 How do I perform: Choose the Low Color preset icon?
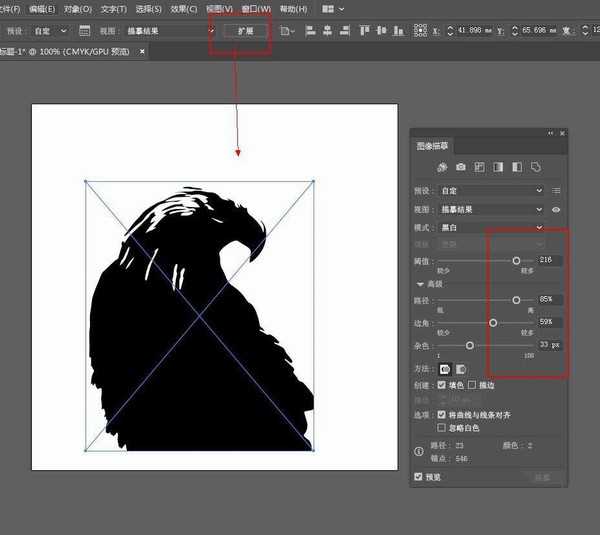click(479, 167)
